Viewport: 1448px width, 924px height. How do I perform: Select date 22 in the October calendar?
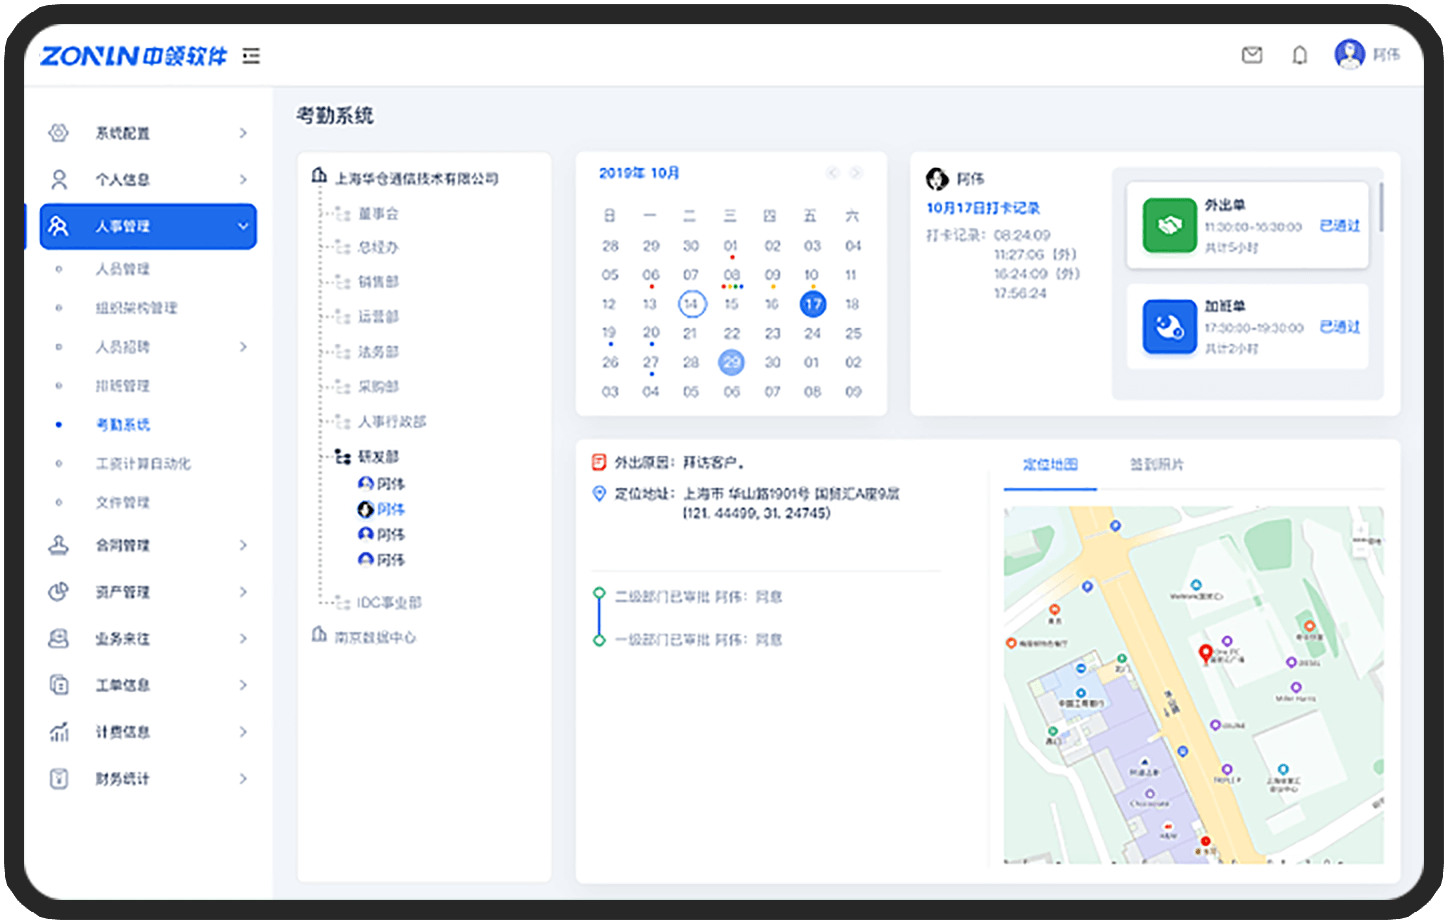point(732,334)
